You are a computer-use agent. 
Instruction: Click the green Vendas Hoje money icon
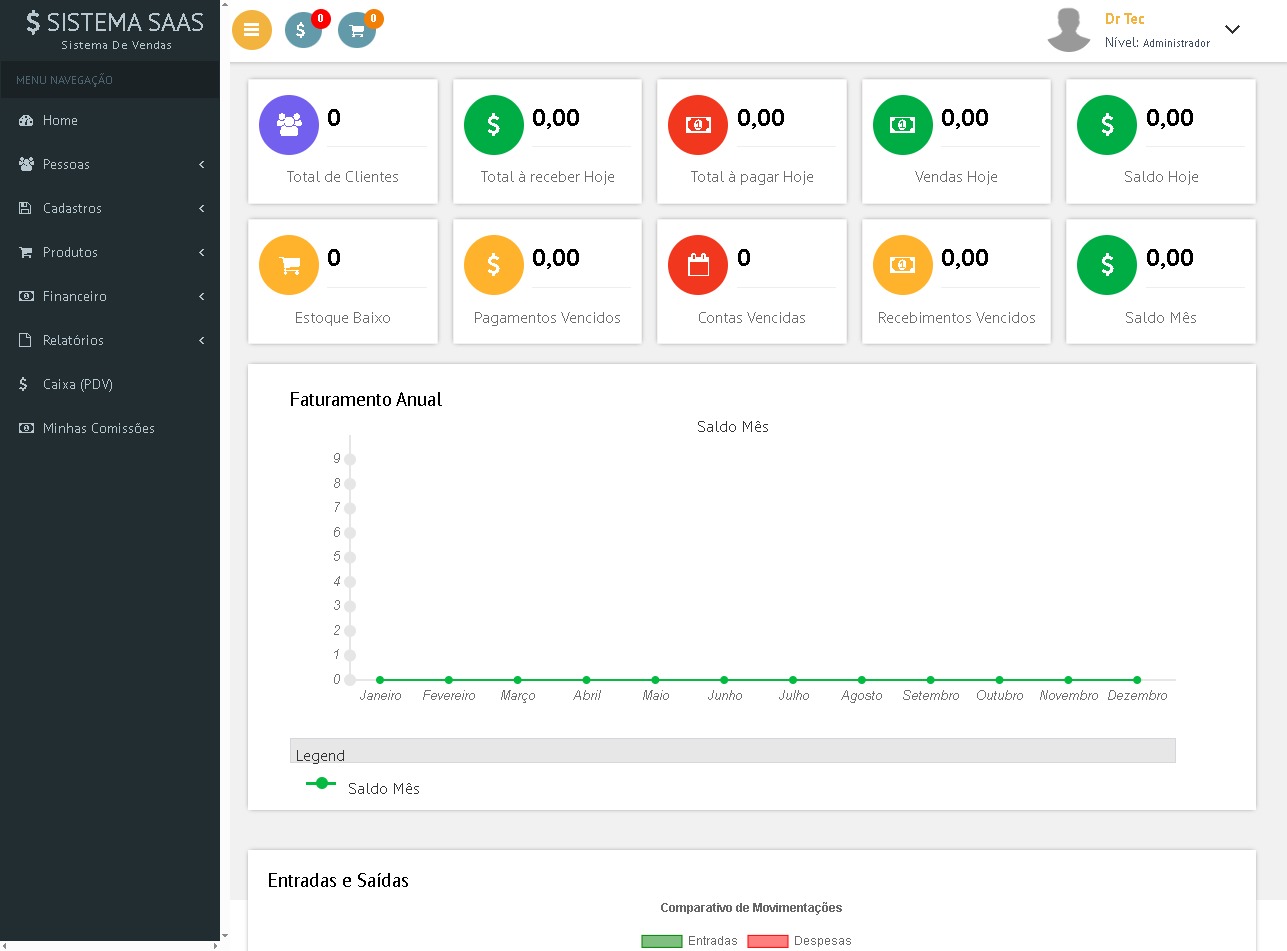[x=903, y=125]
